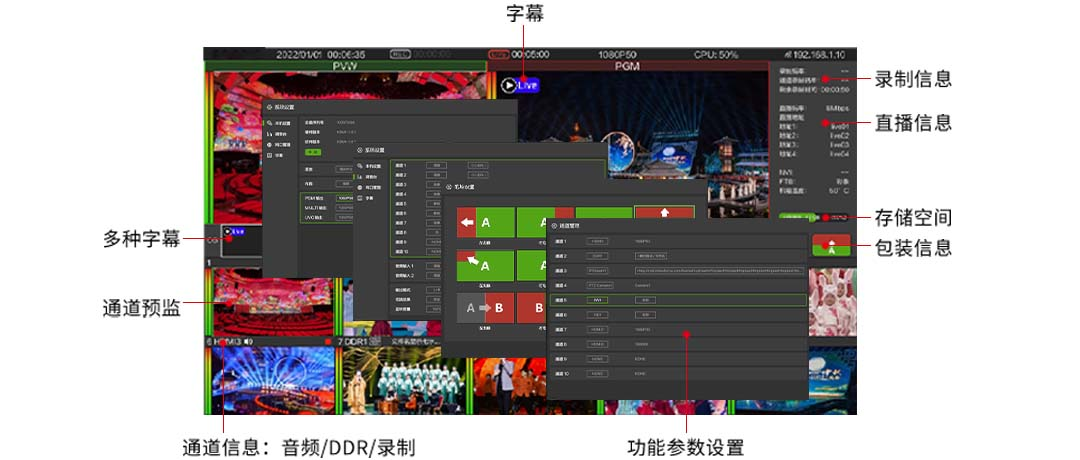Select the A-to-B arrow transition tile

point(485,310)
